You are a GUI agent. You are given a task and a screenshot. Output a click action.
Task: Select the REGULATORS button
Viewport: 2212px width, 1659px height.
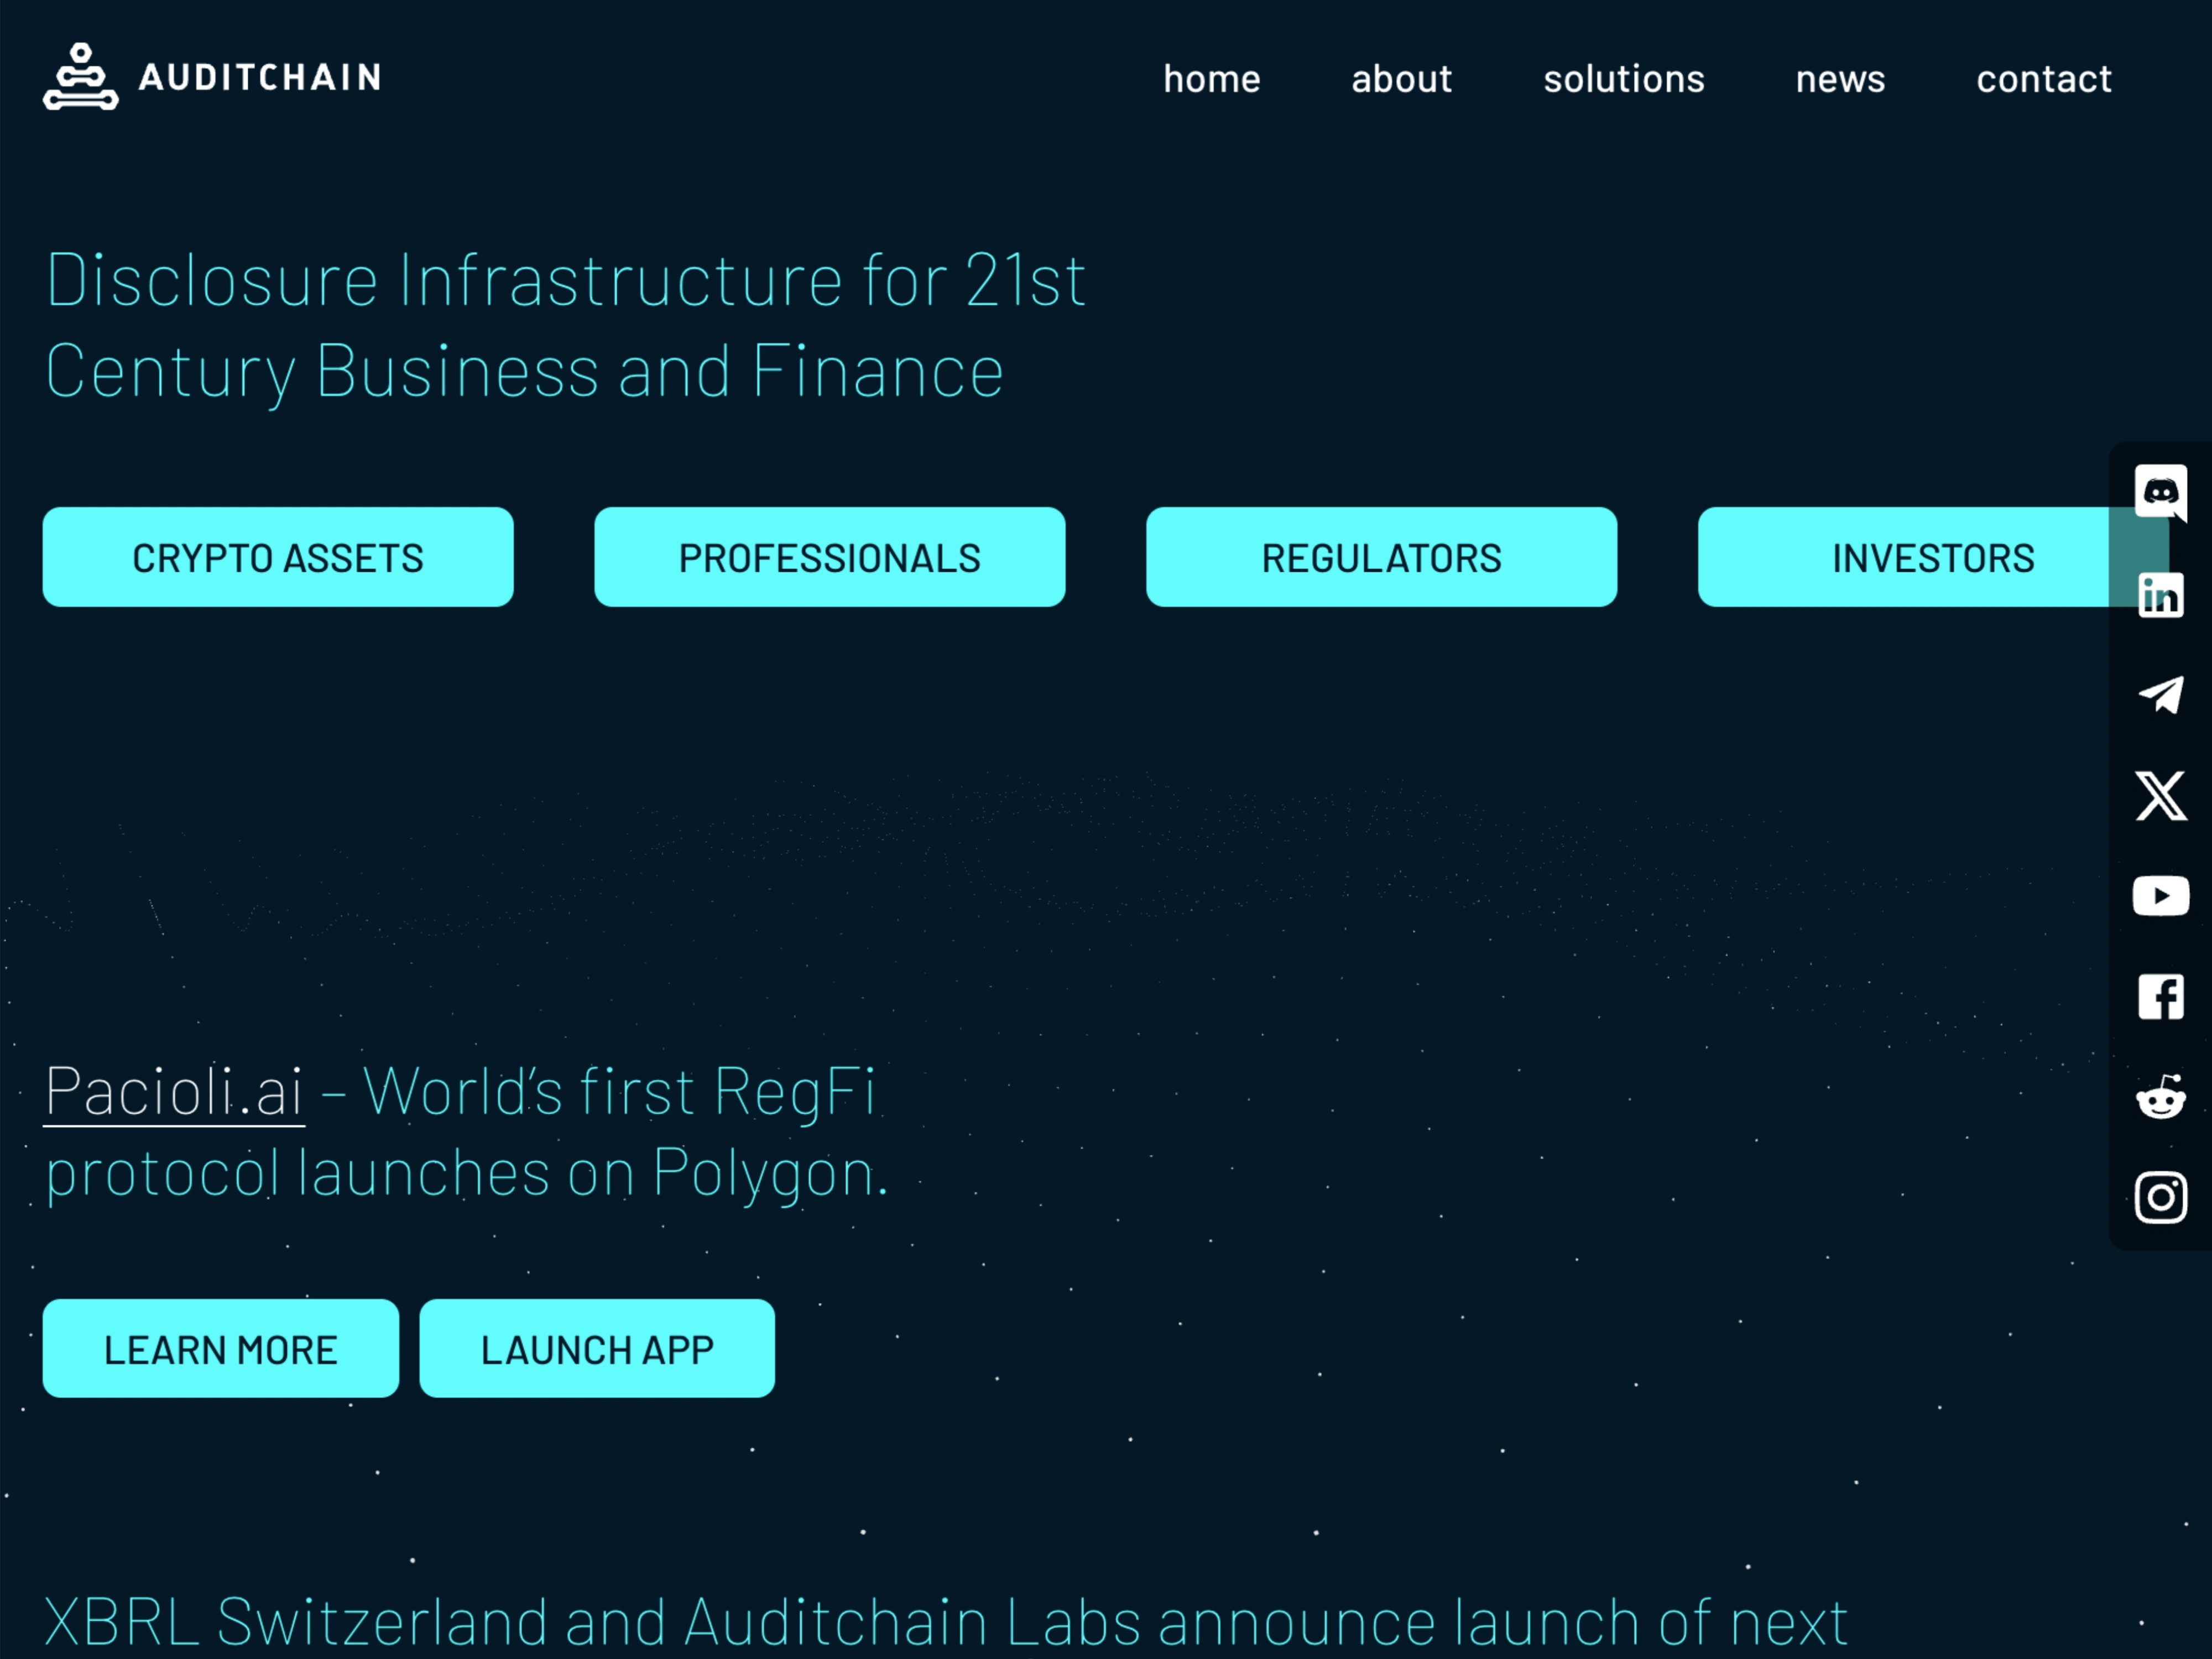(1381, 557)
